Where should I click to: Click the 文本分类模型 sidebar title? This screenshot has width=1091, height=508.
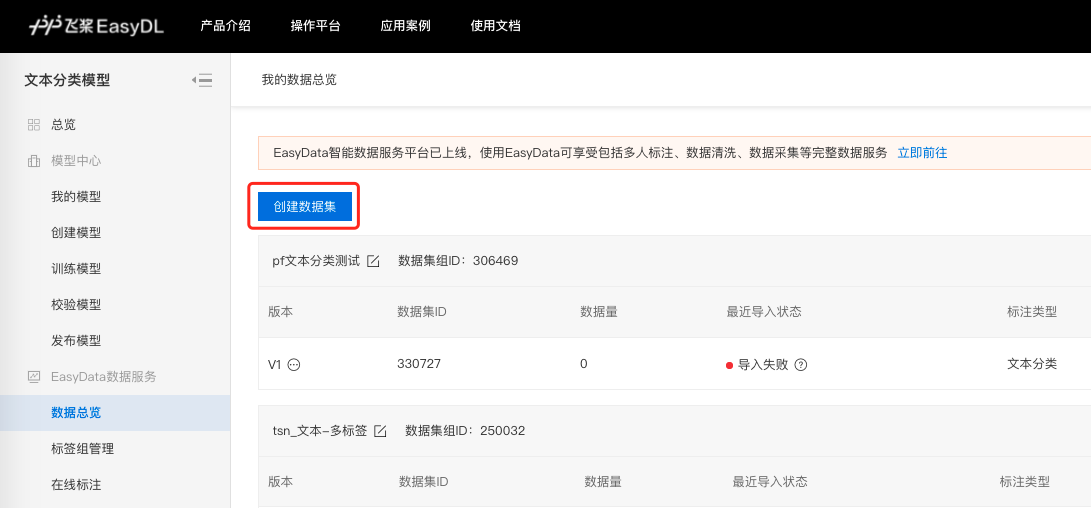(x=67, y=80)
